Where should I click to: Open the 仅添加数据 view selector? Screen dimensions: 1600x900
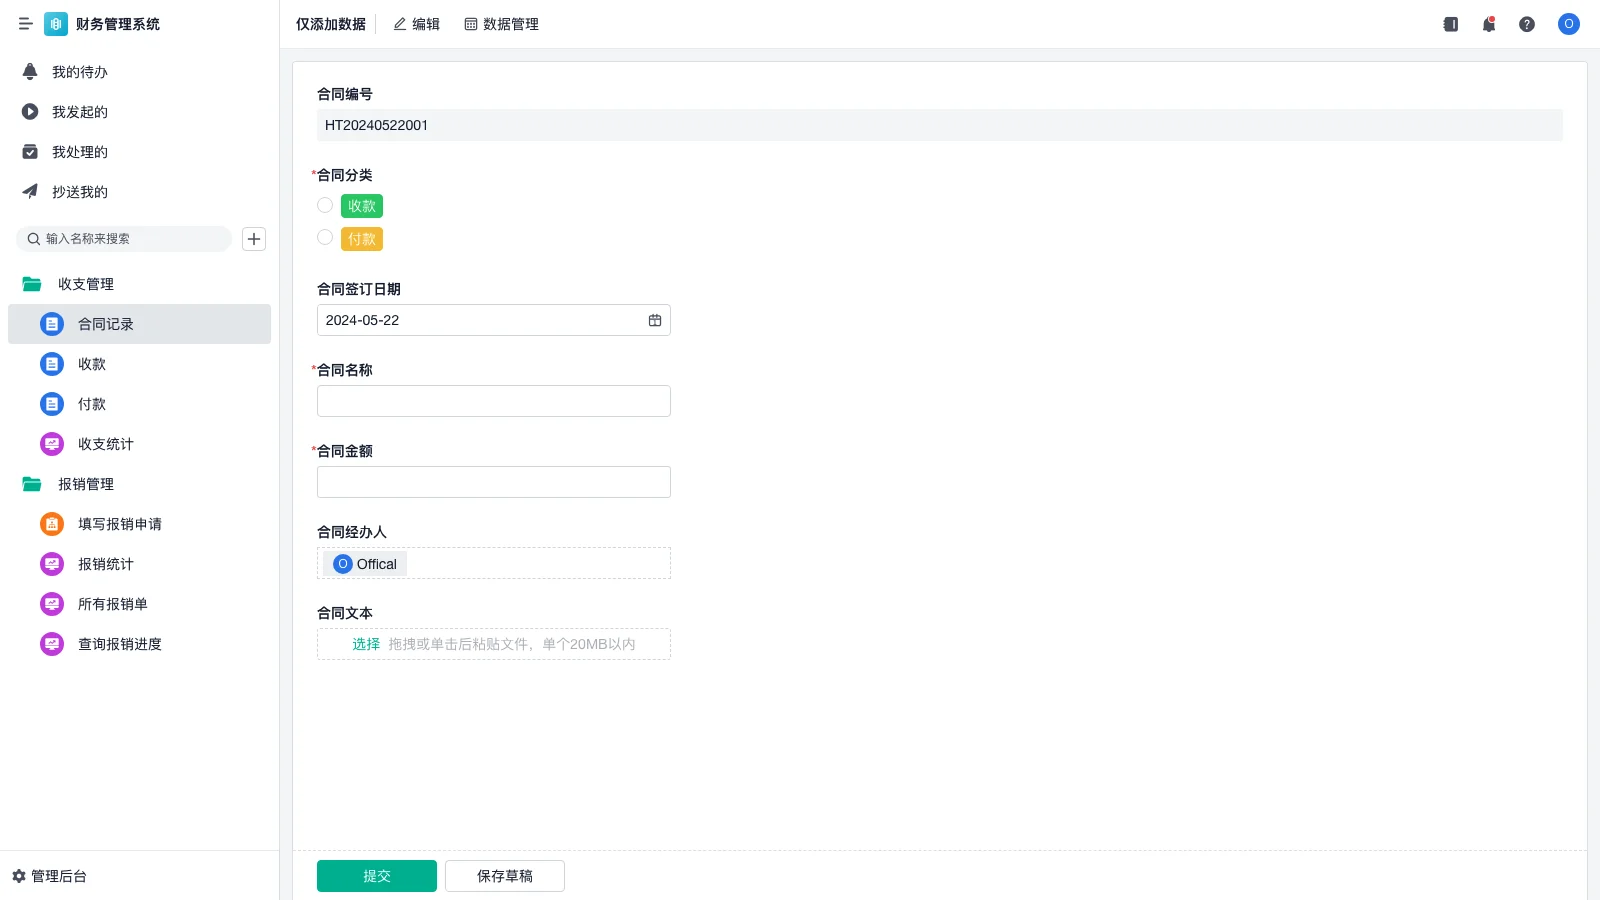pyautogui.click(x=331, y=24)
